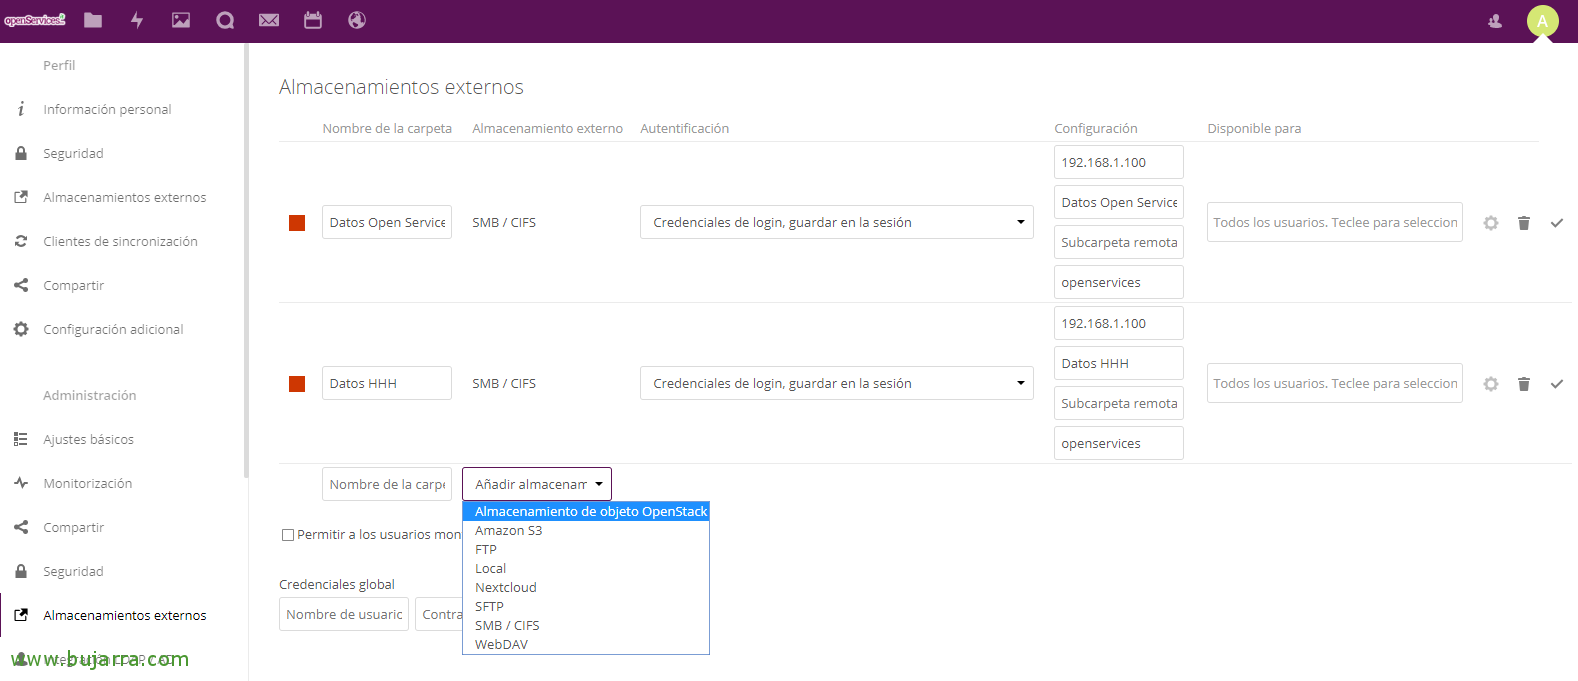This screenshot has height=681, width=1578.
Task: Open the Contacts icon in top right
Action: coord(1495,21)
